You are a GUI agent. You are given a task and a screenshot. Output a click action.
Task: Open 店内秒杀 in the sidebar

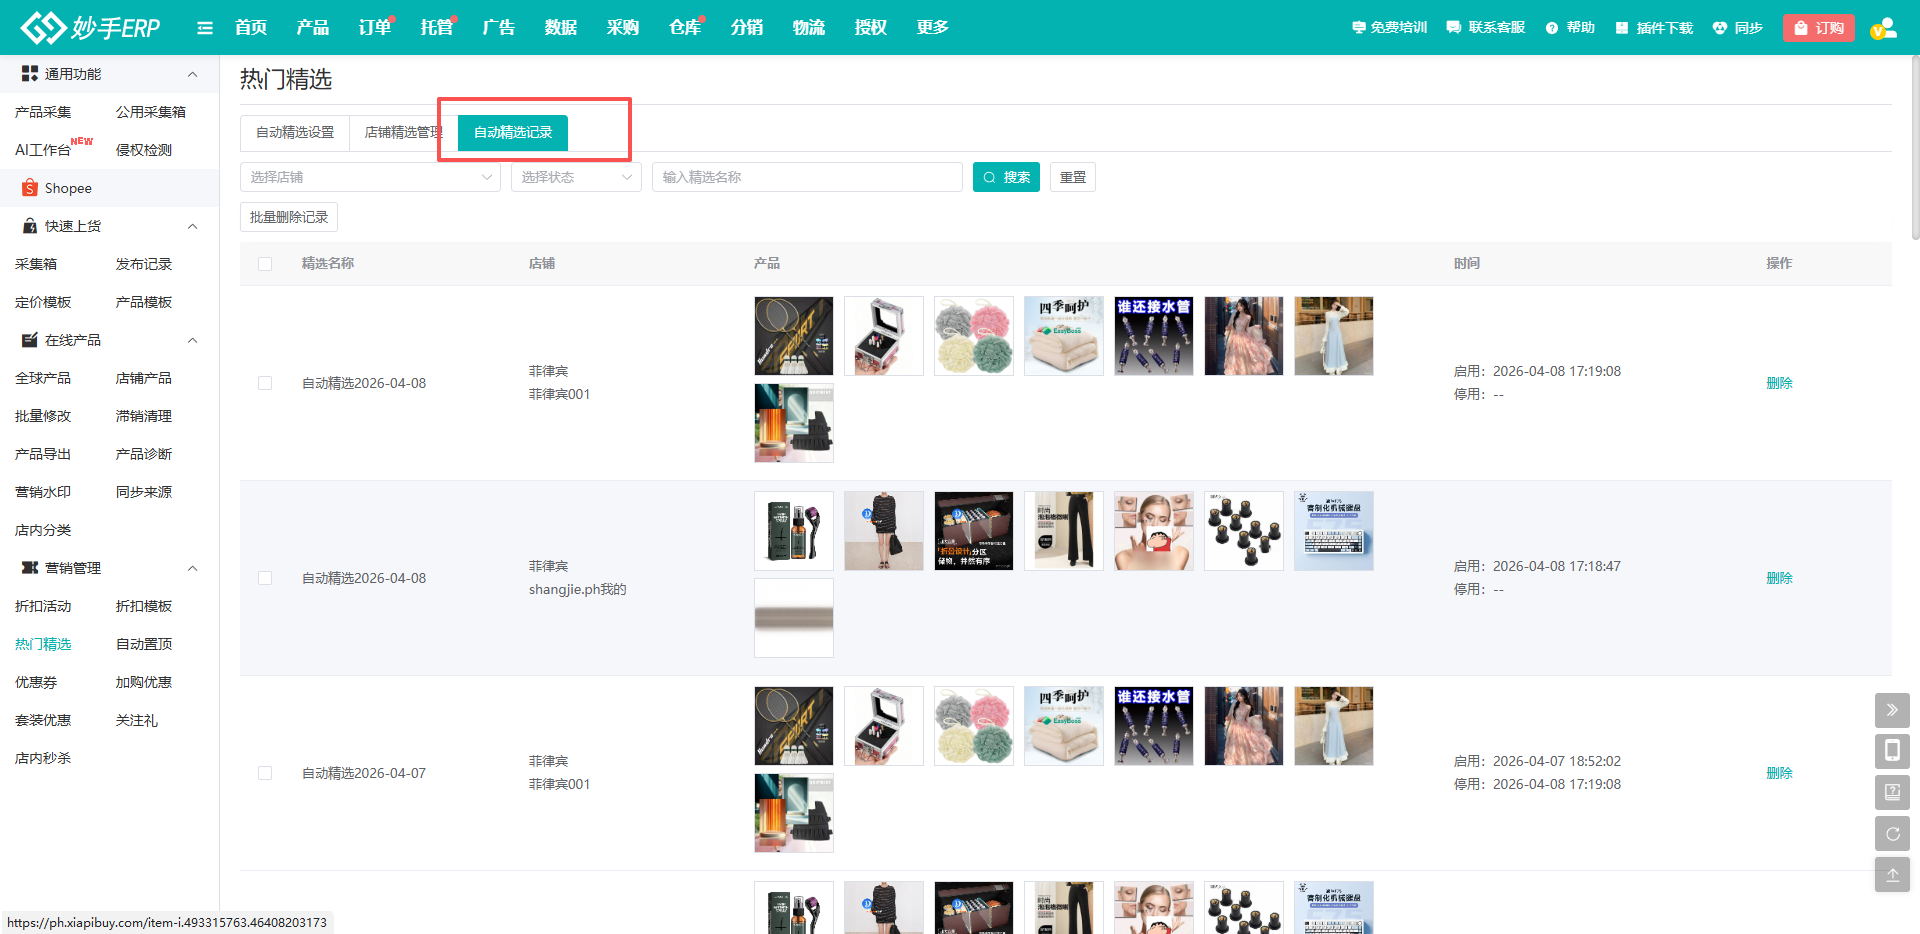point(43,758)
